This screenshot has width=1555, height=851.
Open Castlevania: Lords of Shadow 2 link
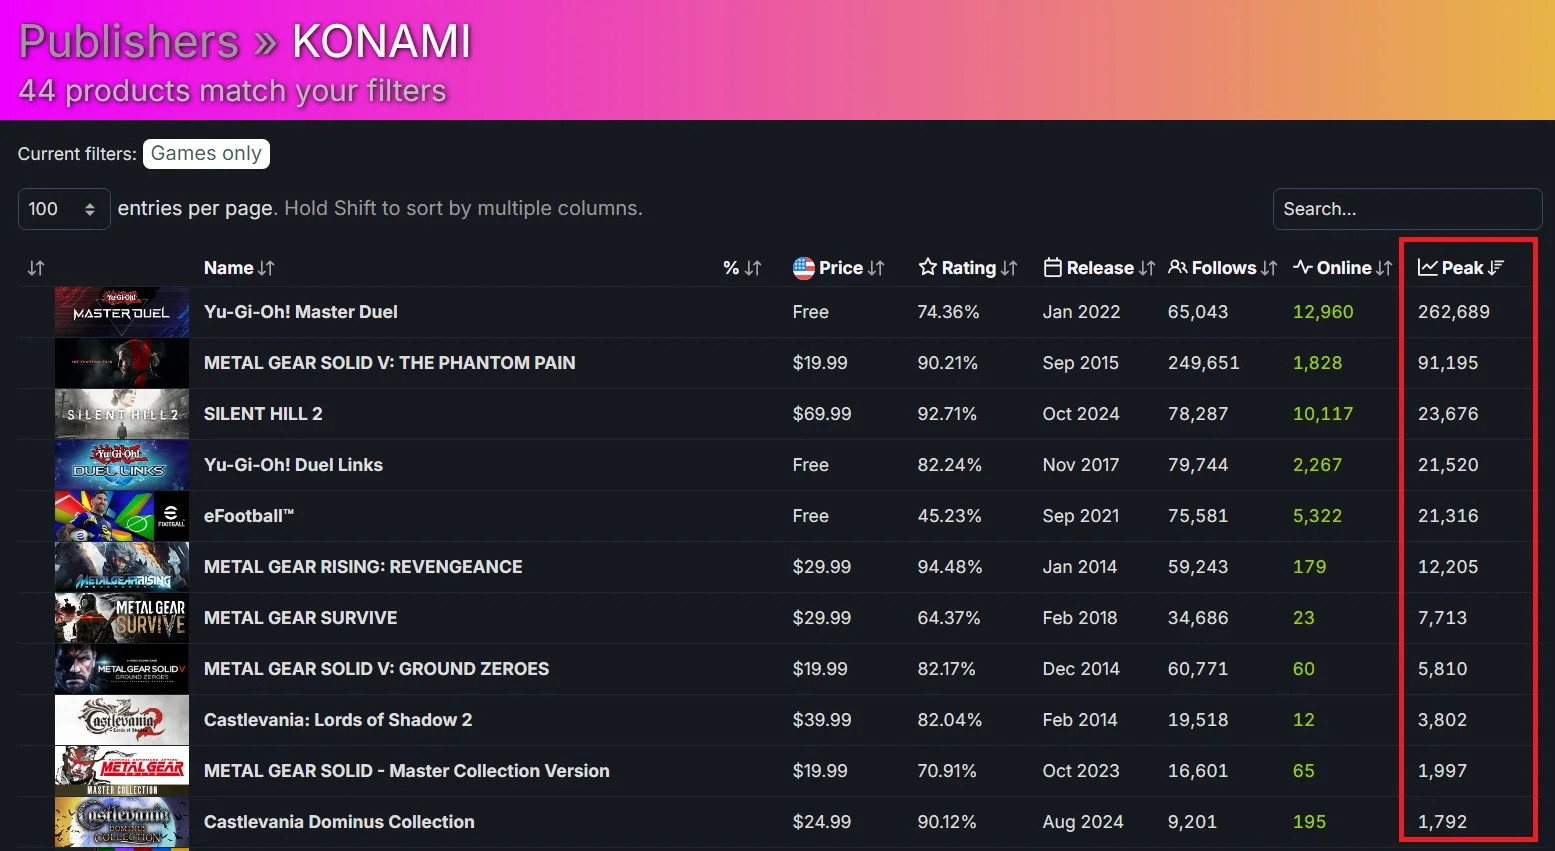pyautogui.click(x=338, y=720)
